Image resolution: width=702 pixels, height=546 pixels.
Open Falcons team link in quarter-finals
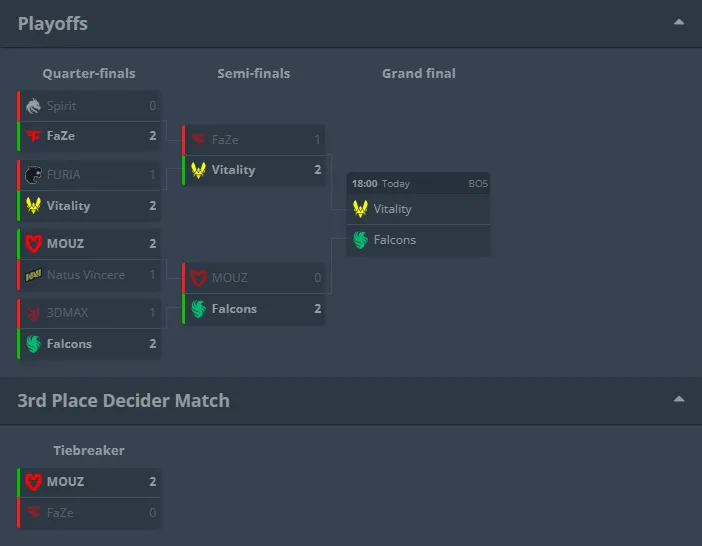[69, 344]
